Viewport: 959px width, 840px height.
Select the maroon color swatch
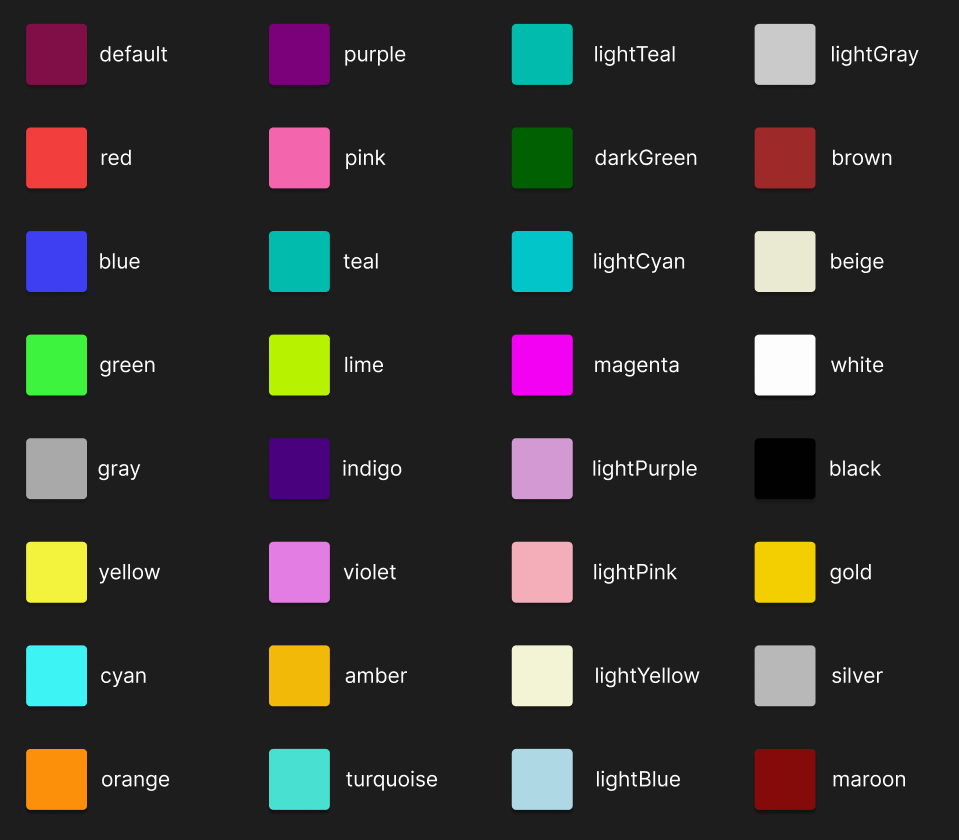click(x=785, y=779)
